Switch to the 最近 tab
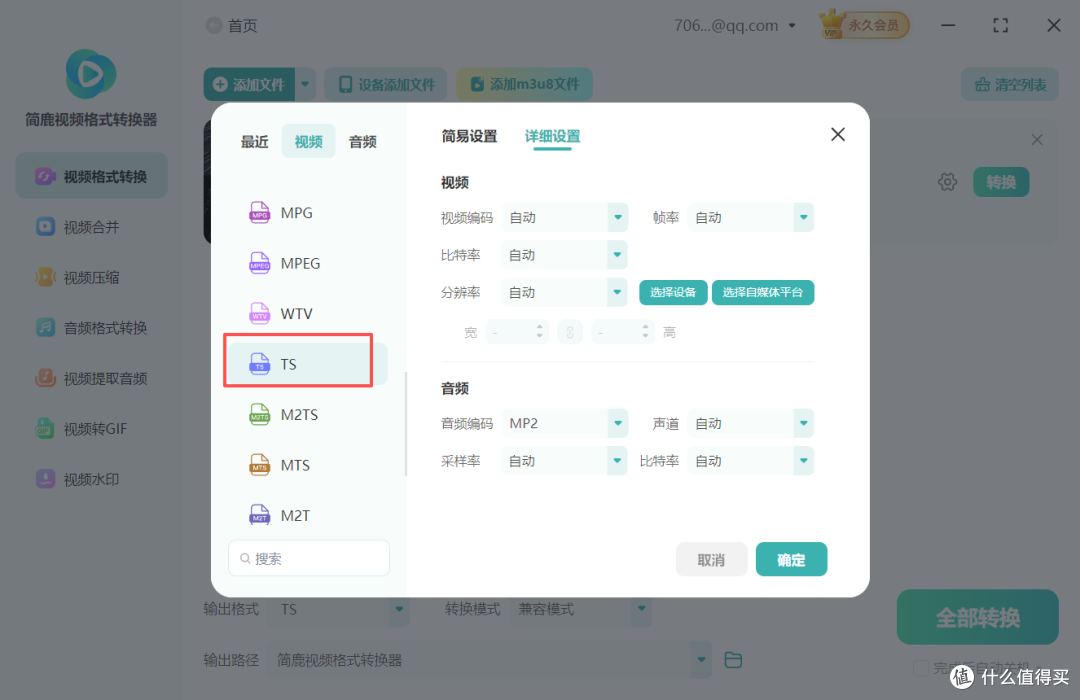Screen dimensions: 1080x700 pos(254,141)
